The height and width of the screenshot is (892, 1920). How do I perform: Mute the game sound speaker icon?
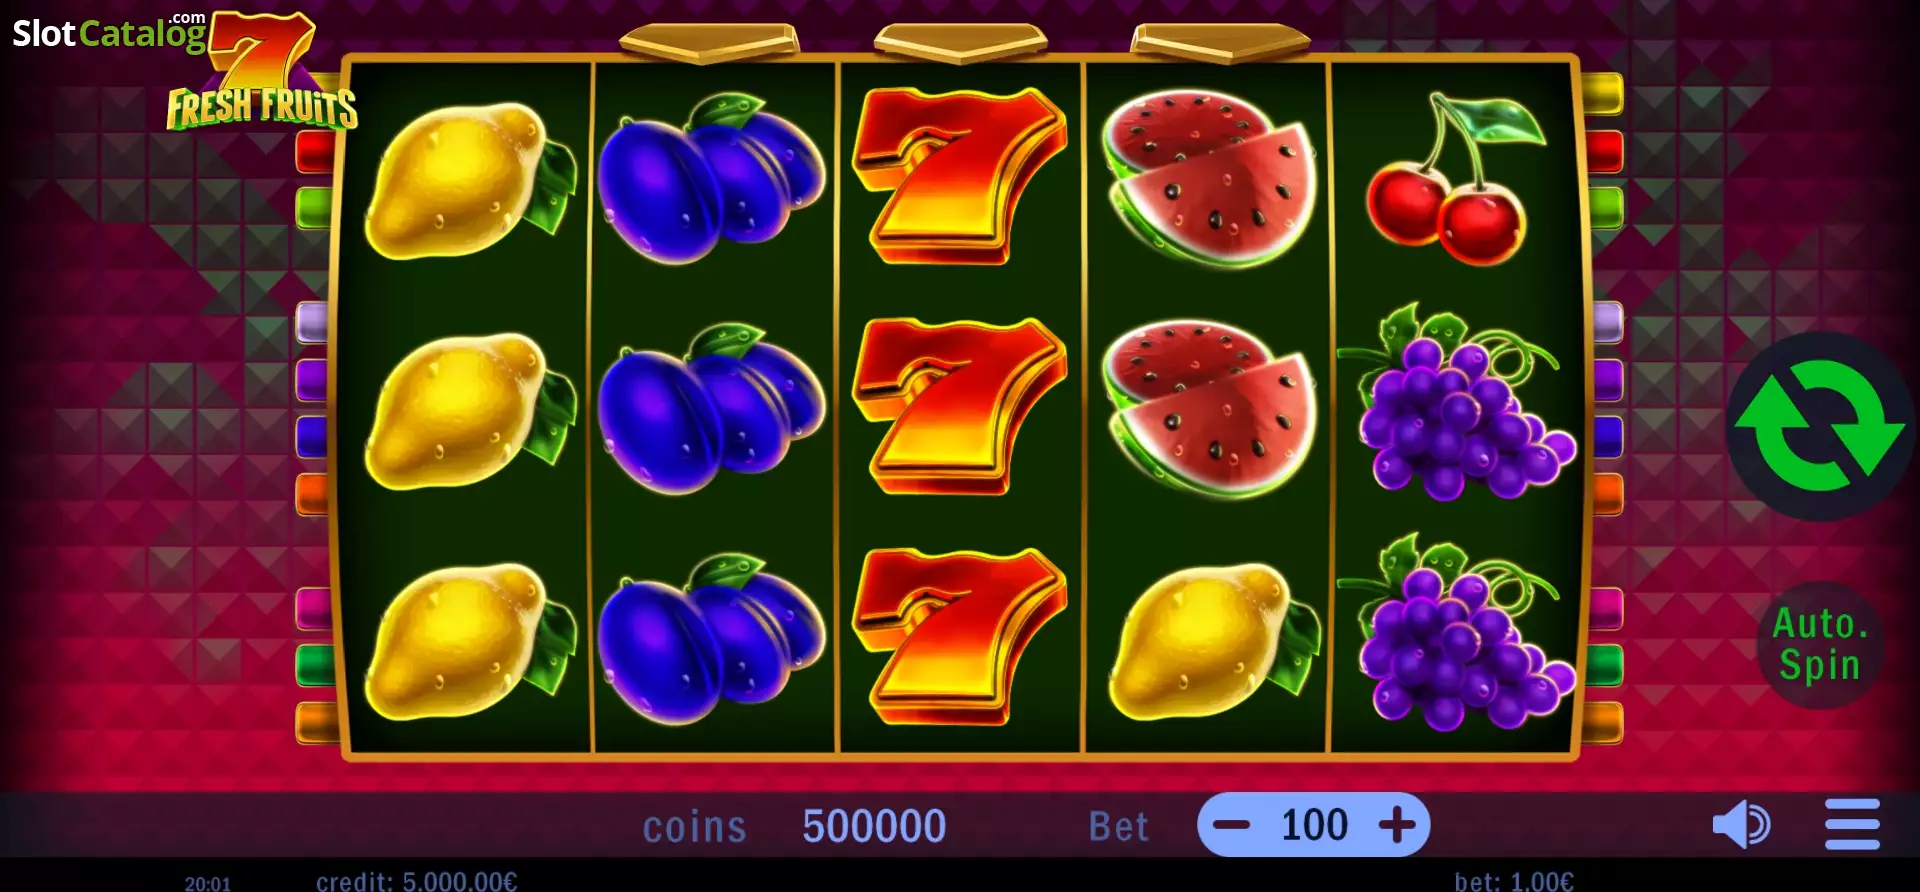tap(1741, 825)
